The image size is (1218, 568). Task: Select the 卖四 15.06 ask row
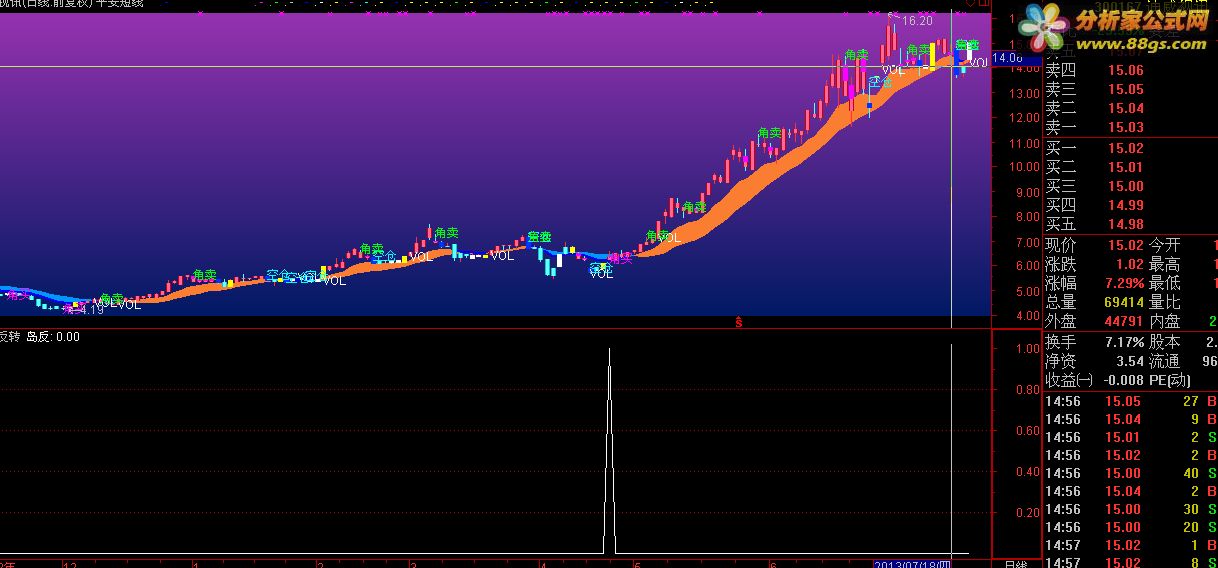tap(1131, 70)
